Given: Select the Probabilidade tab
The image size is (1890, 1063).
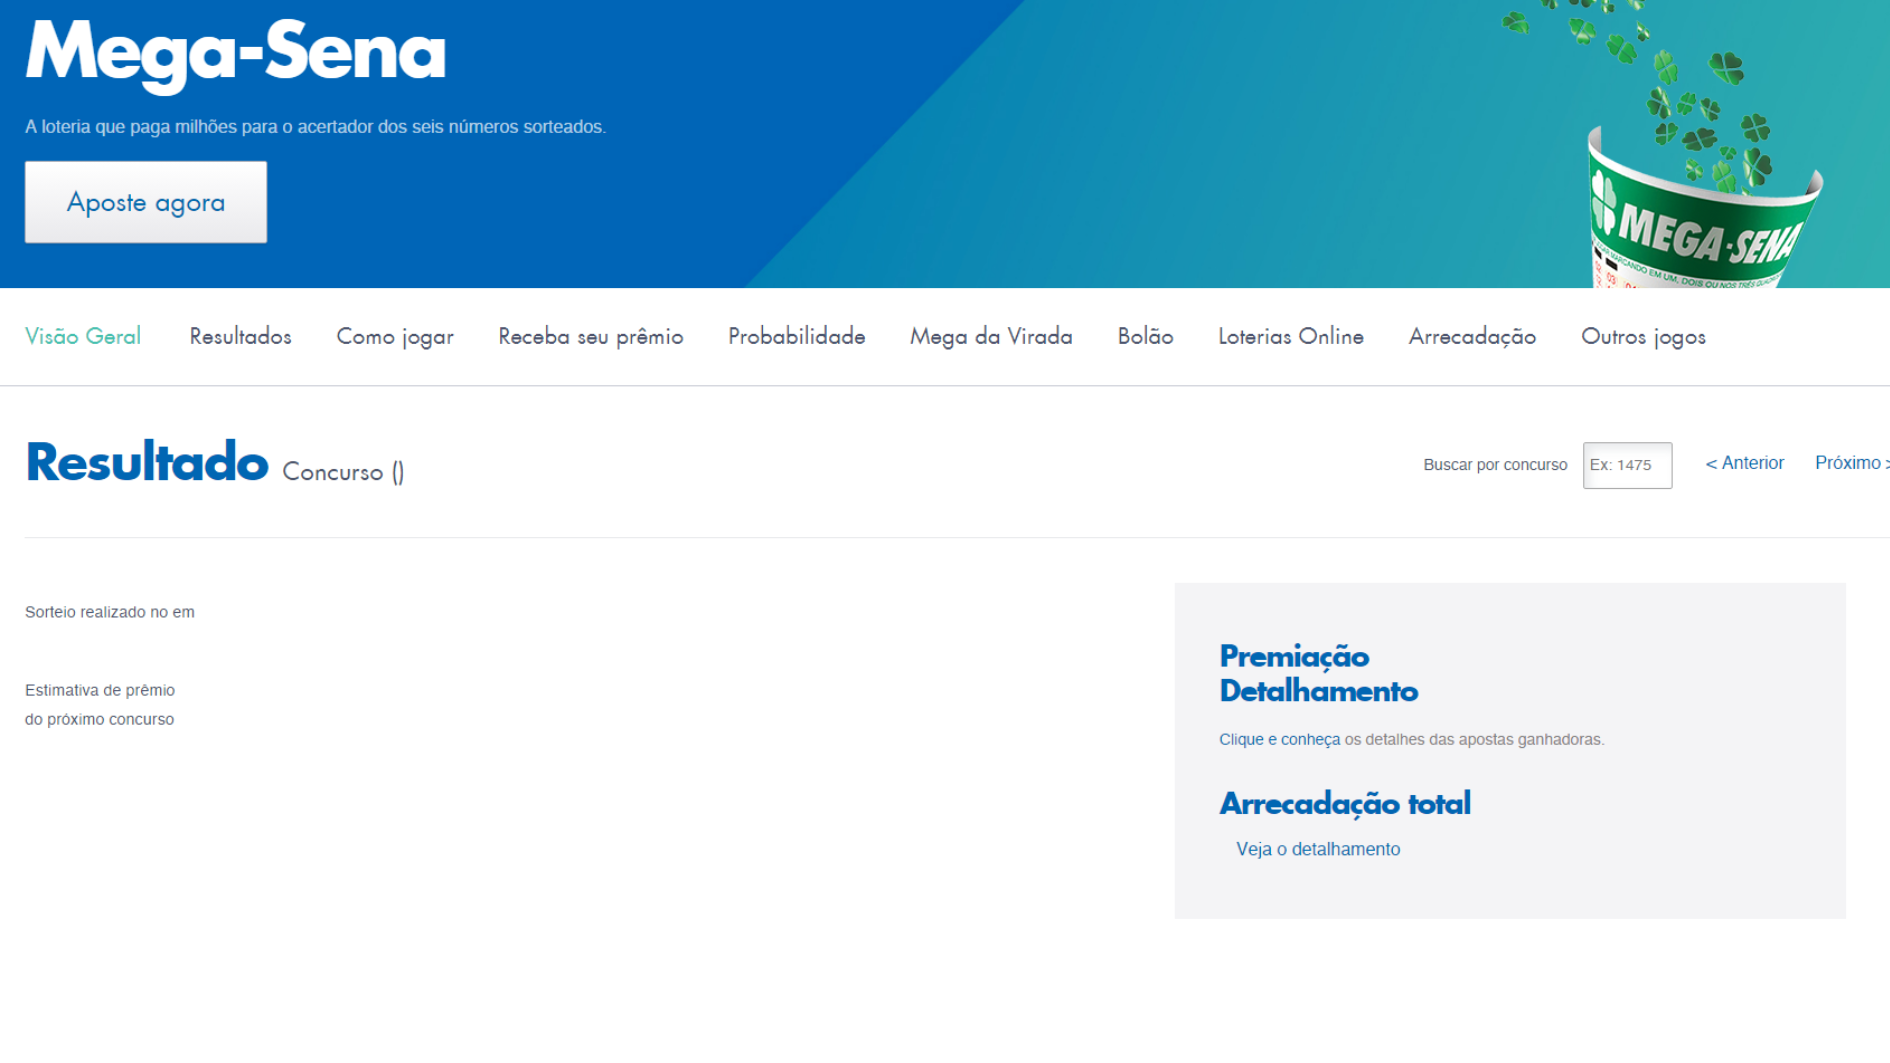Looking at the screenshot, I should [x=797, y=336].
